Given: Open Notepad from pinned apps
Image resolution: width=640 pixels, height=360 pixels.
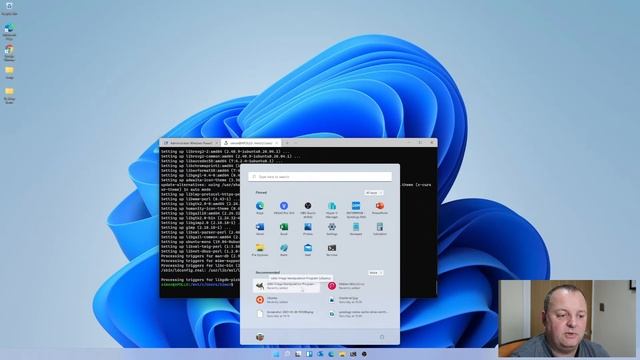Looking at the screenshot, I should pyautogui.click(x=356, y=229).
